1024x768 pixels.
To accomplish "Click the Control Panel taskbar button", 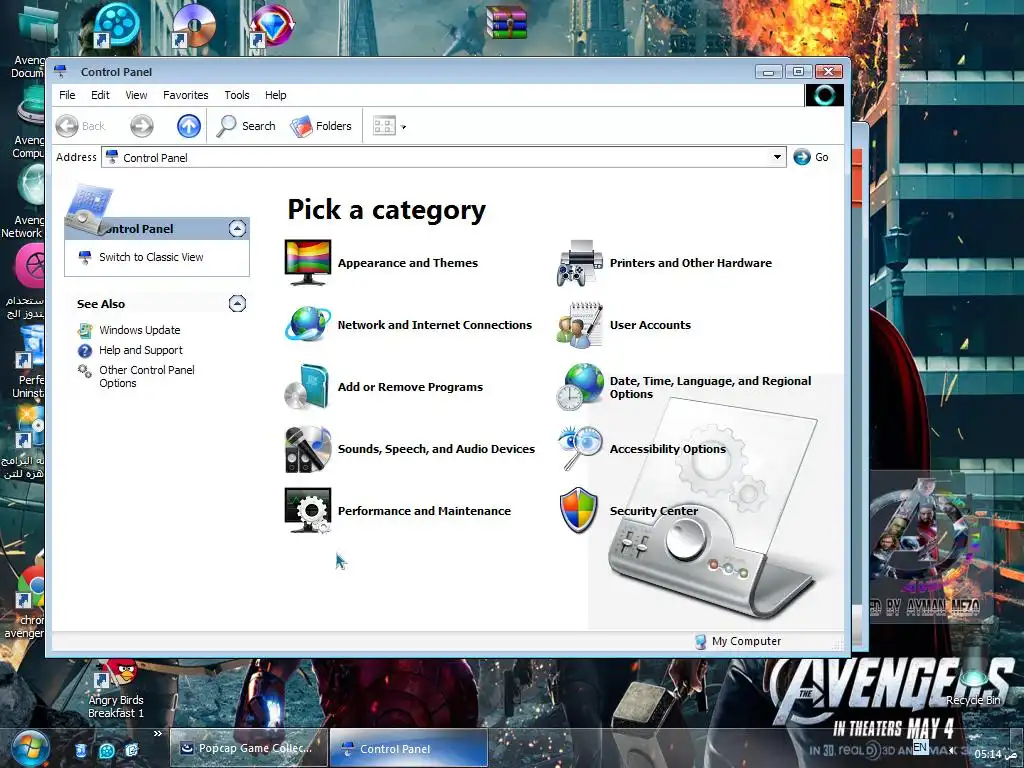I will point(409,749).
